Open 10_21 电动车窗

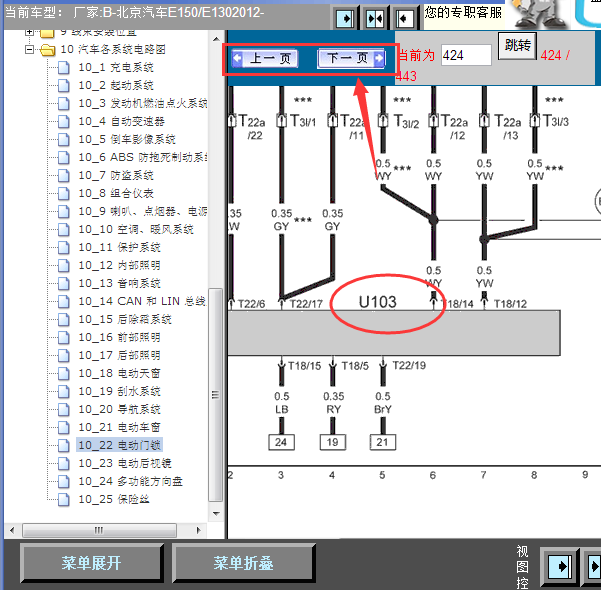pyautogui.click(x=119, y=427)
